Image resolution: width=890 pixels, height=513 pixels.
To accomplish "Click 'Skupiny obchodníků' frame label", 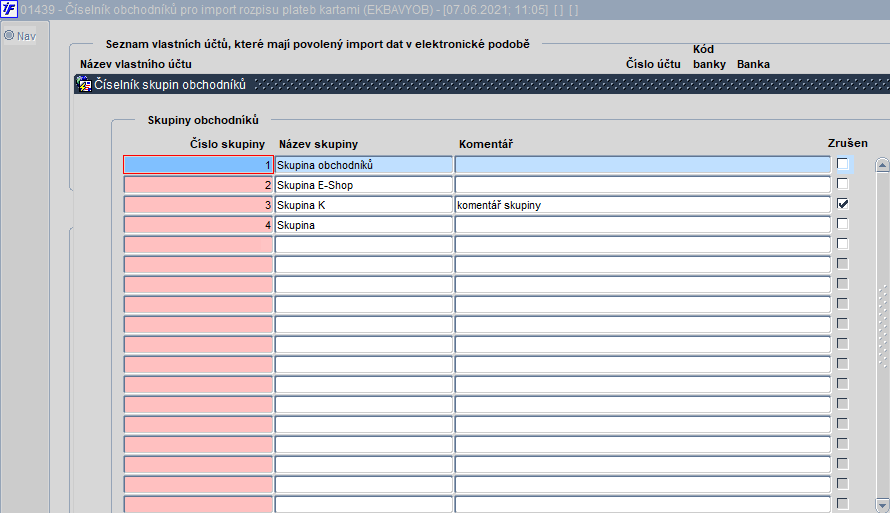I will [x=203, y=120].
